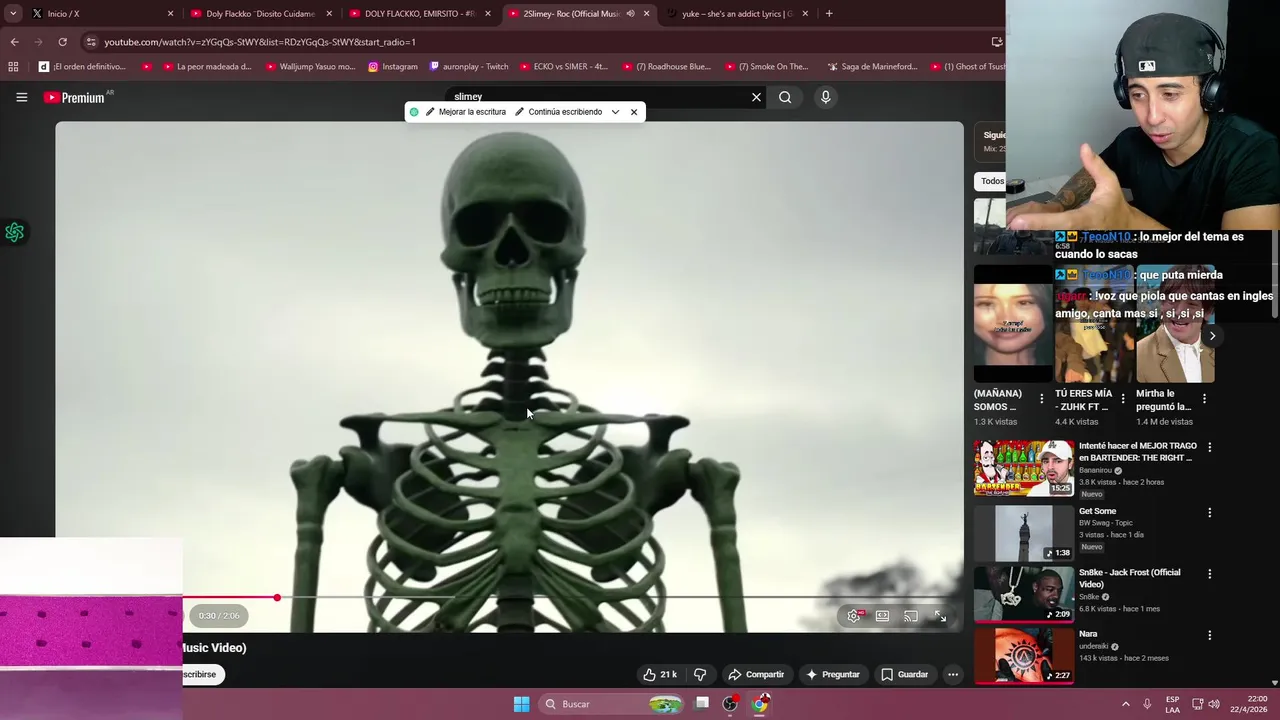1280x720 pixels.
Task: Open options for 'Nara' video
Action: coord(1209,635)
